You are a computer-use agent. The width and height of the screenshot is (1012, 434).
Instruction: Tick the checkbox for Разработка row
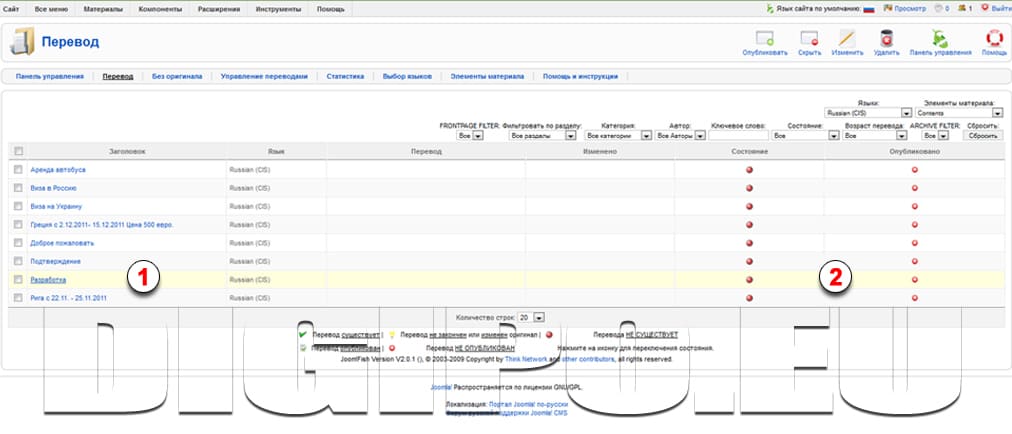18,280
